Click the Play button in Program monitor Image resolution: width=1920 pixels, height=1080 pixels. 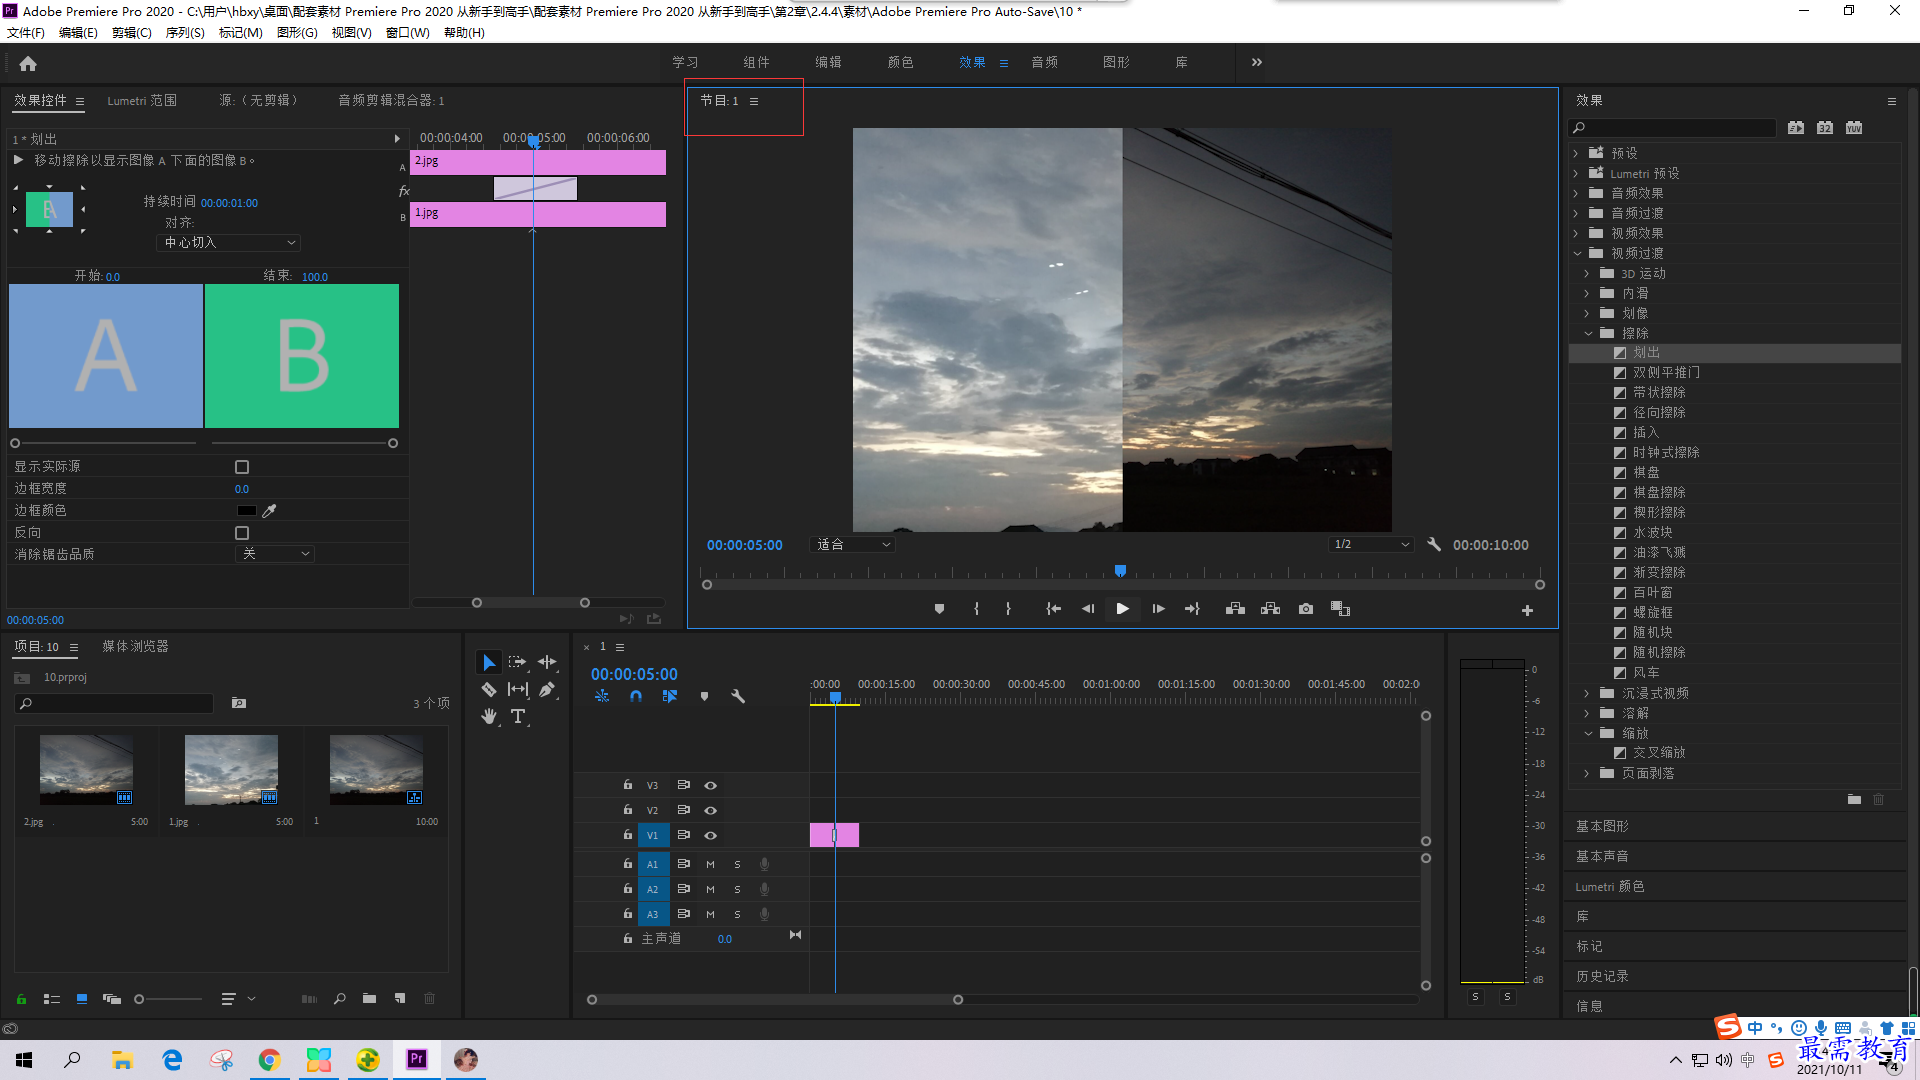click(1122, 609)
